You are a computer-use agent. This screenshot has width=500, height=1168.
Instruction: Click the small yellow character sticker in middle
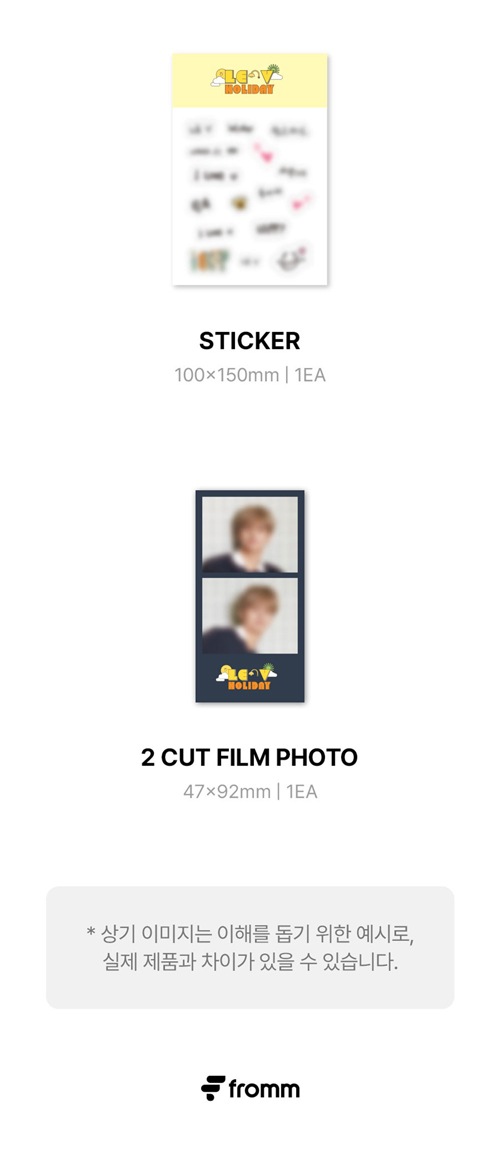[239, 202]
